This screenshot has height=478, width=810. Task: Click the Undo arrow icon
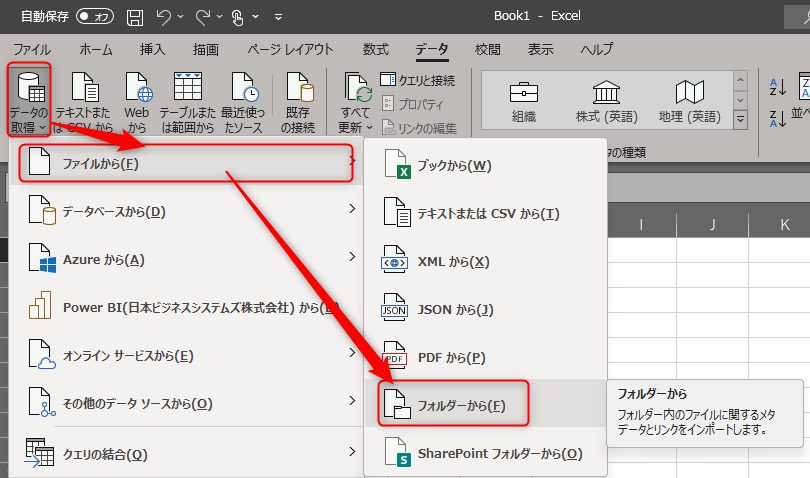164,17
